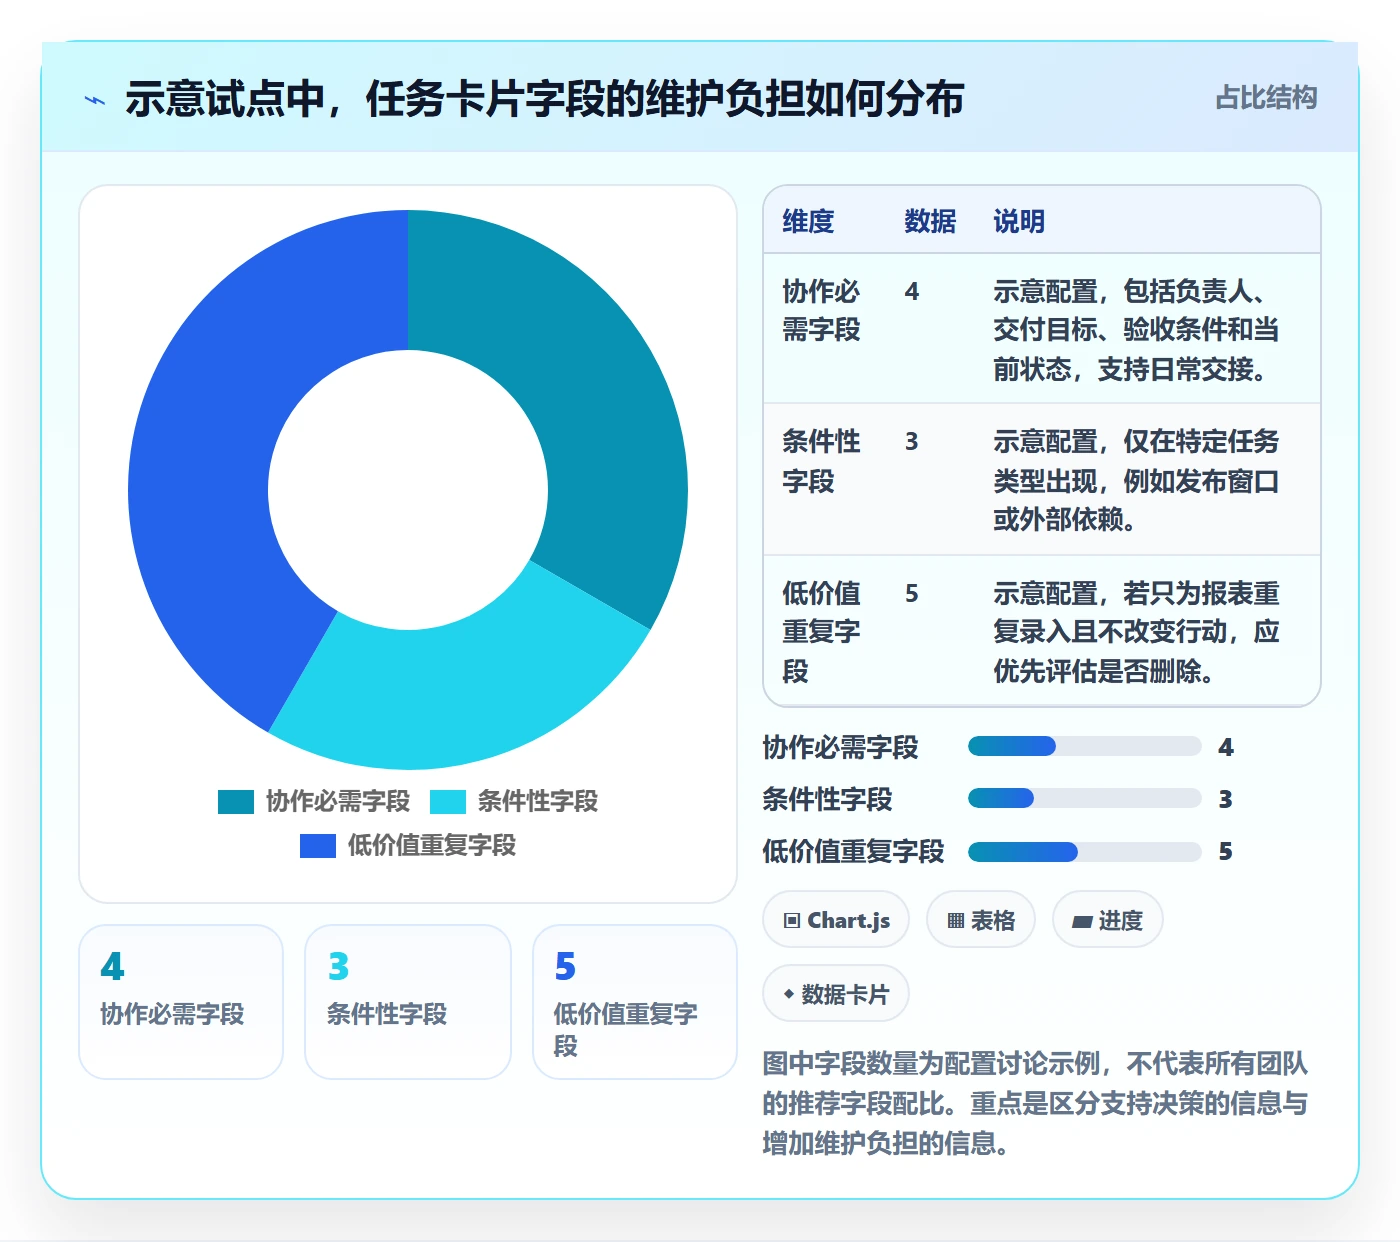Click the 低价值重复字段 progress bar

coord(1084,852)
